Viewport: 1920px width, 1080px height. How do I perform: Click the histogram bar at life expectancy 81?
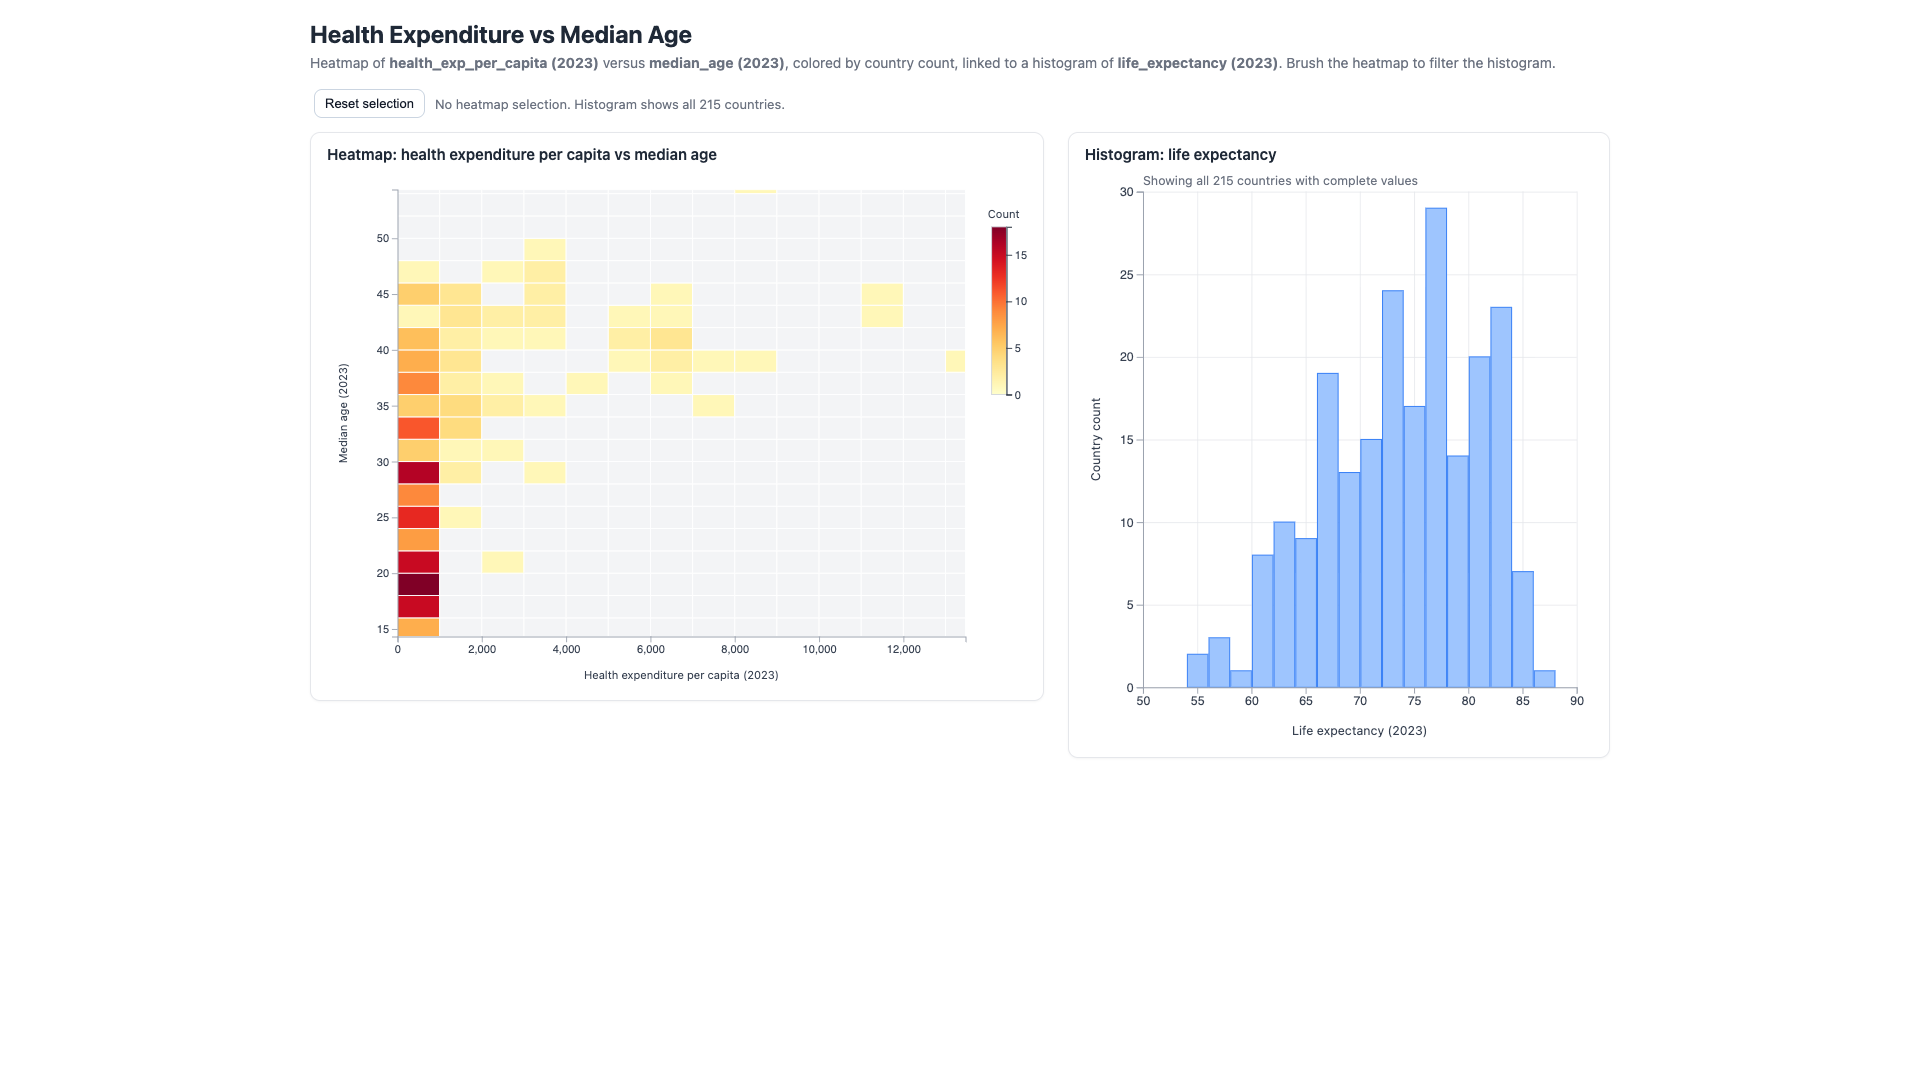tap(1479, 522)
